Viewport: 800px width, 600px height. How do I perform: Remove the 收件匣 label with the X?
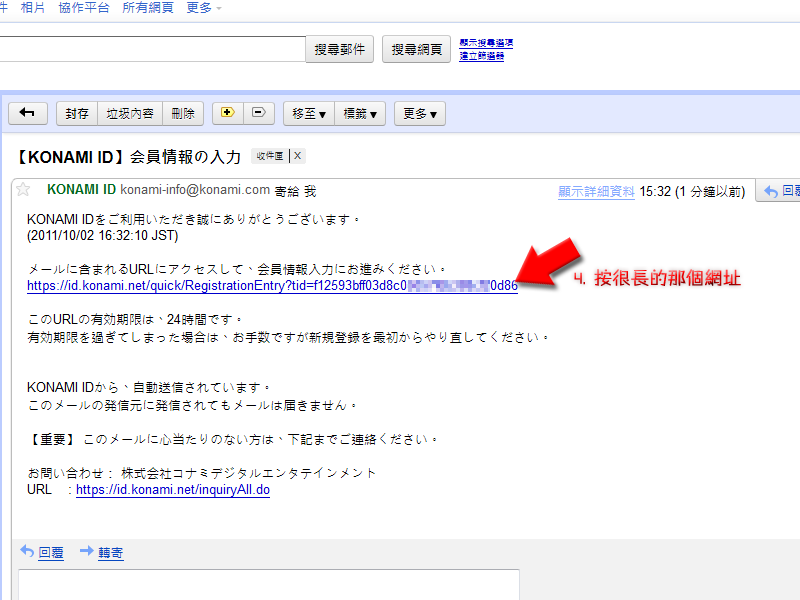(297, 156)
